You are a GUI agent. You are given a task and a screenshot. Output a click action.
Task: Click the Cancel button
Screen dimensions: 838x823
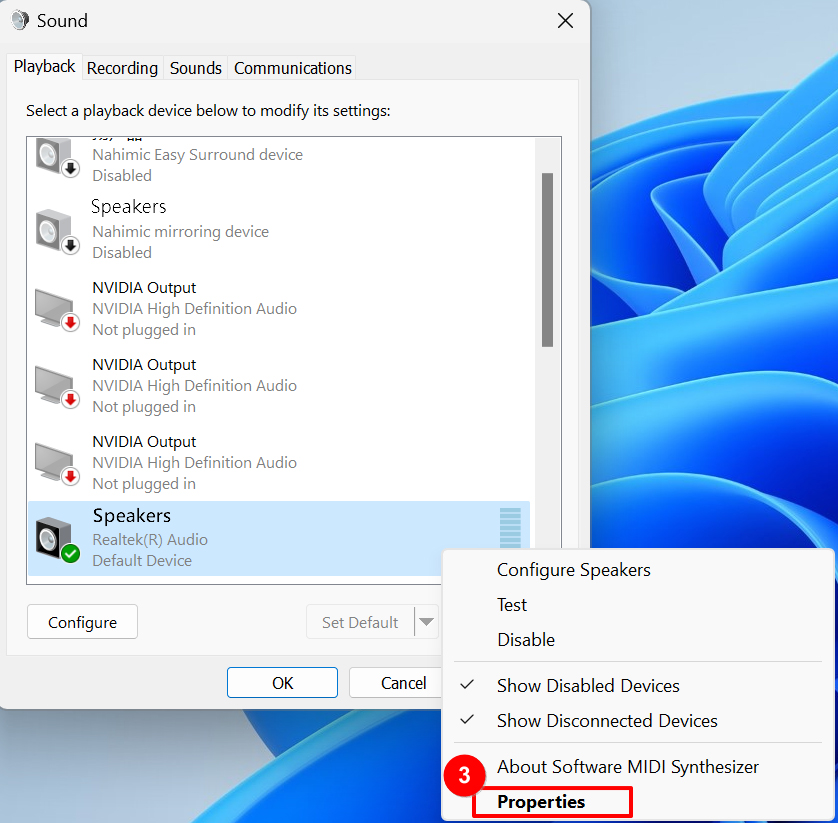click(395, 682)
